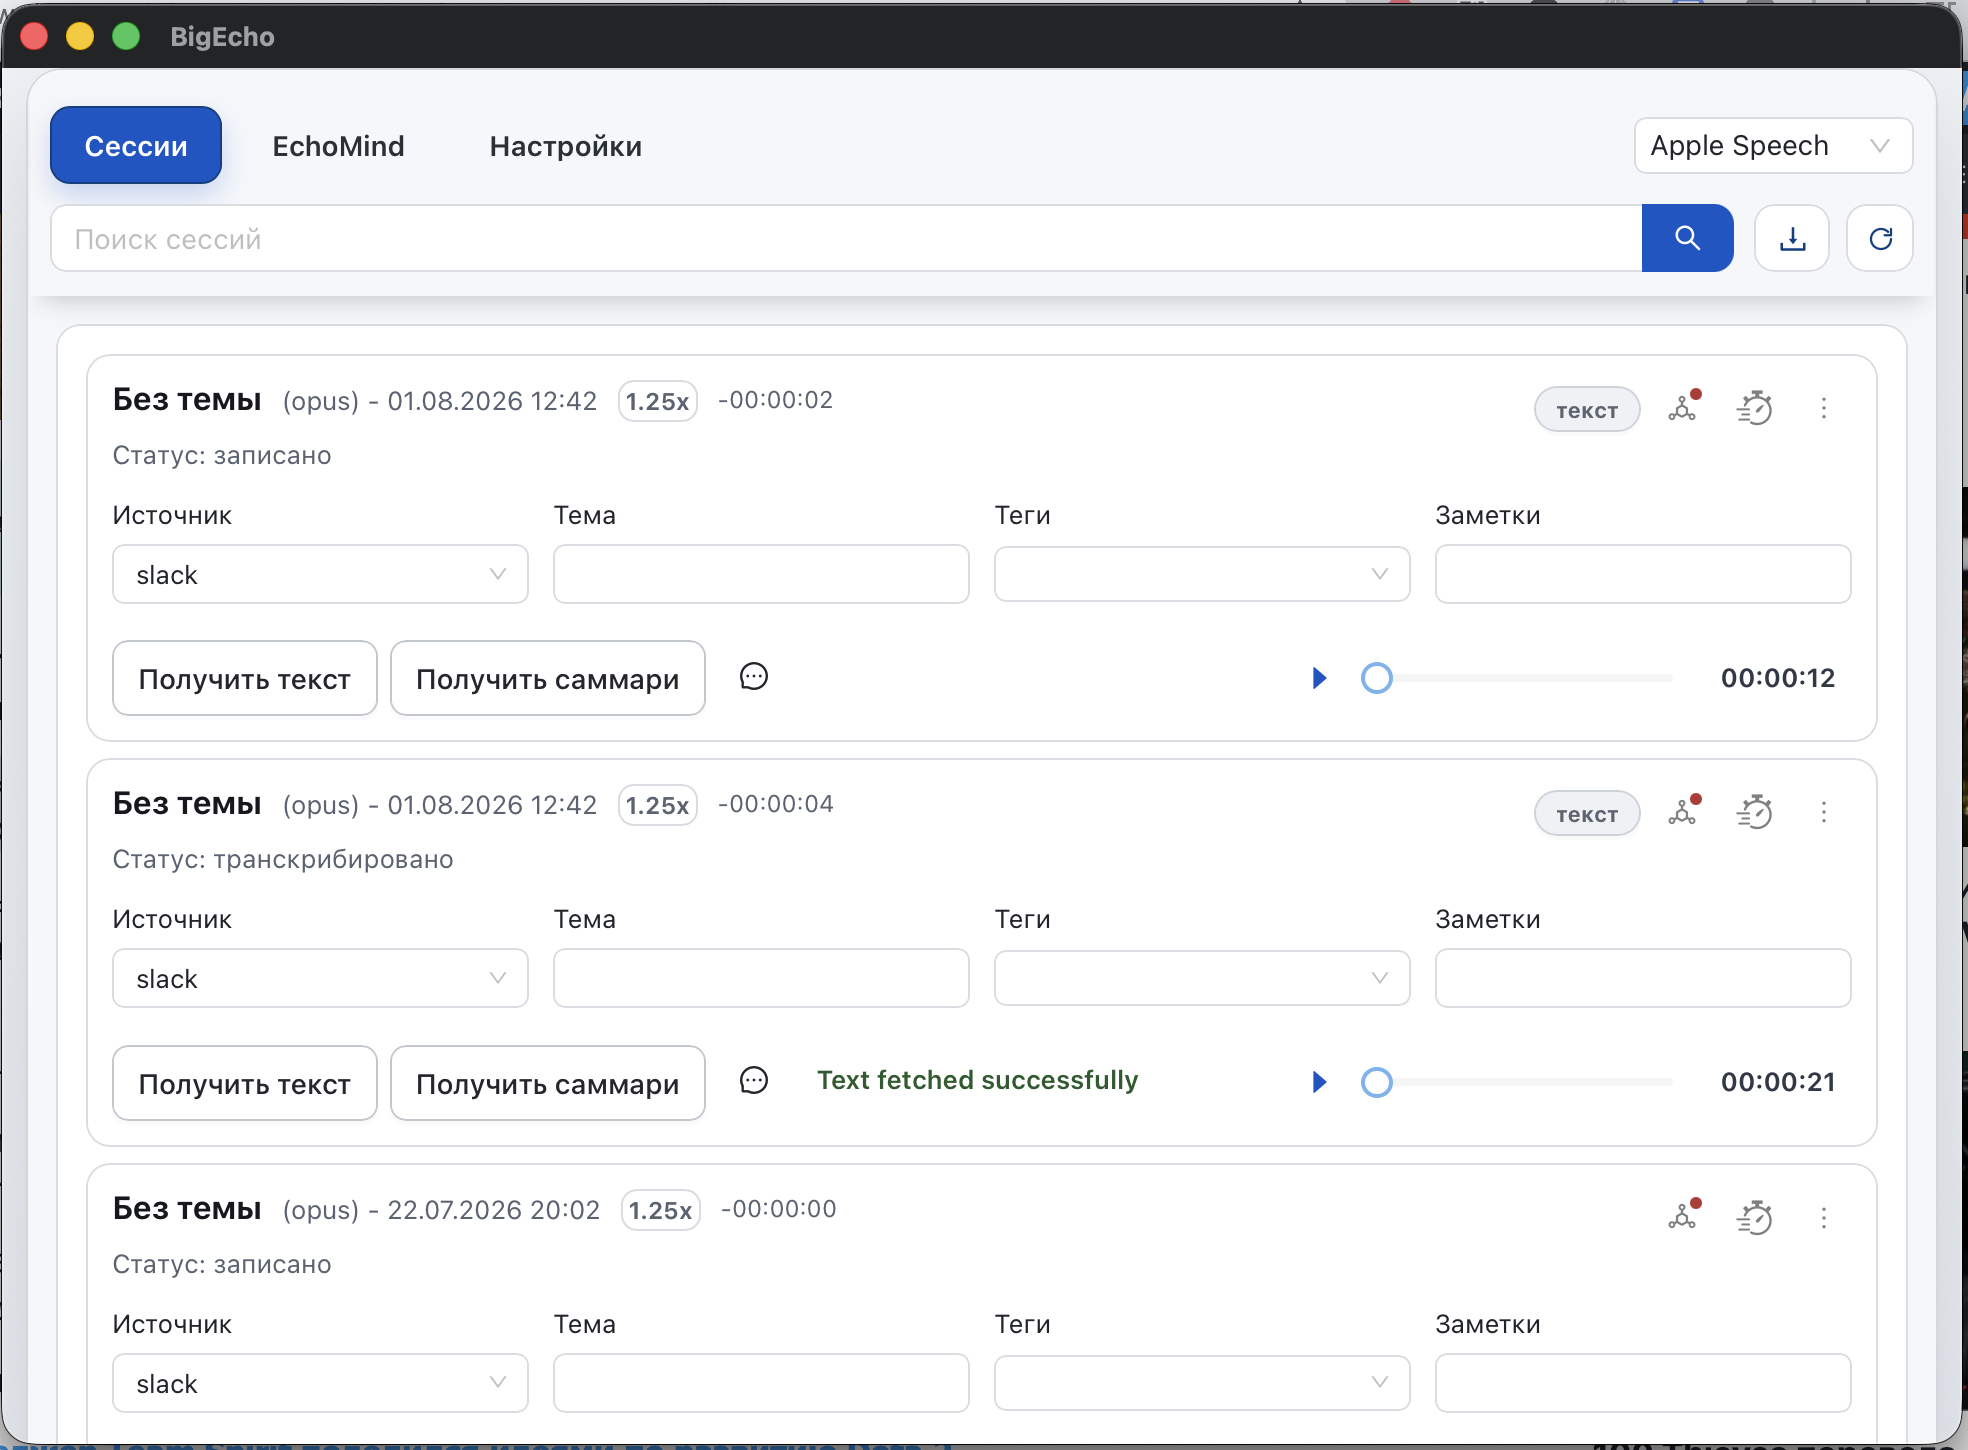Change 1.25x speed on 'транскрибировано' session

(658, 805)
